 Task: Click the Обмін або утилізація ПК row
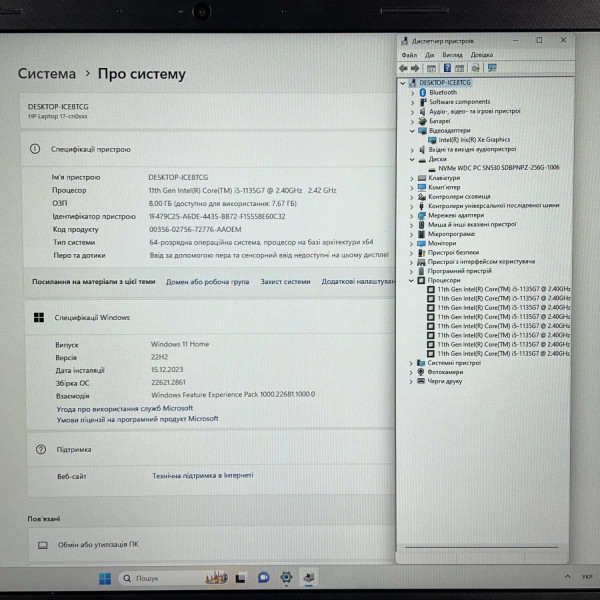[x=212, y=545]
